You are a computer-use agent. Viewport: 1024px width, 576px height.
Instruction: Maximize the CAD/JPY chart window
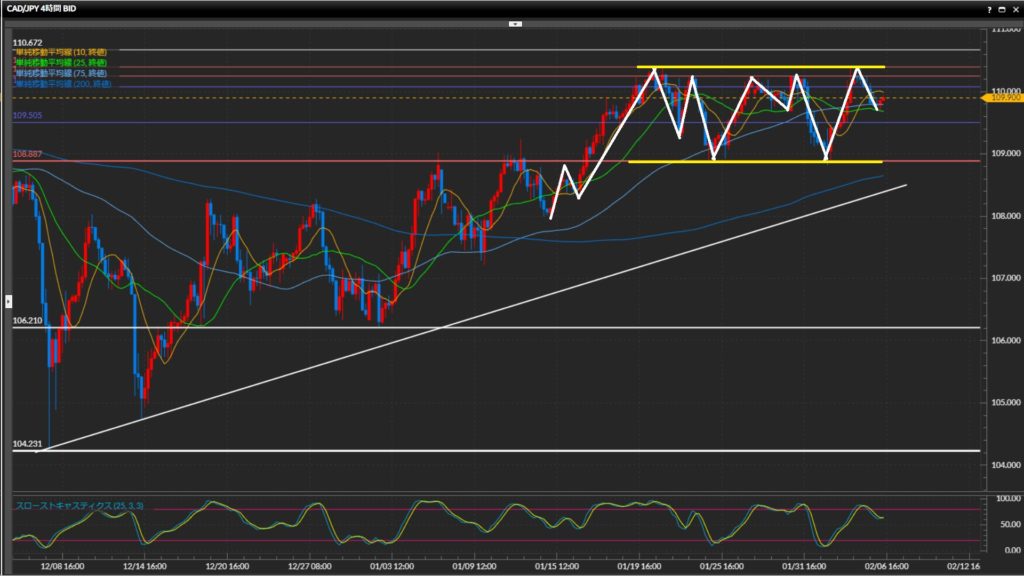(x=1002, y=7)
